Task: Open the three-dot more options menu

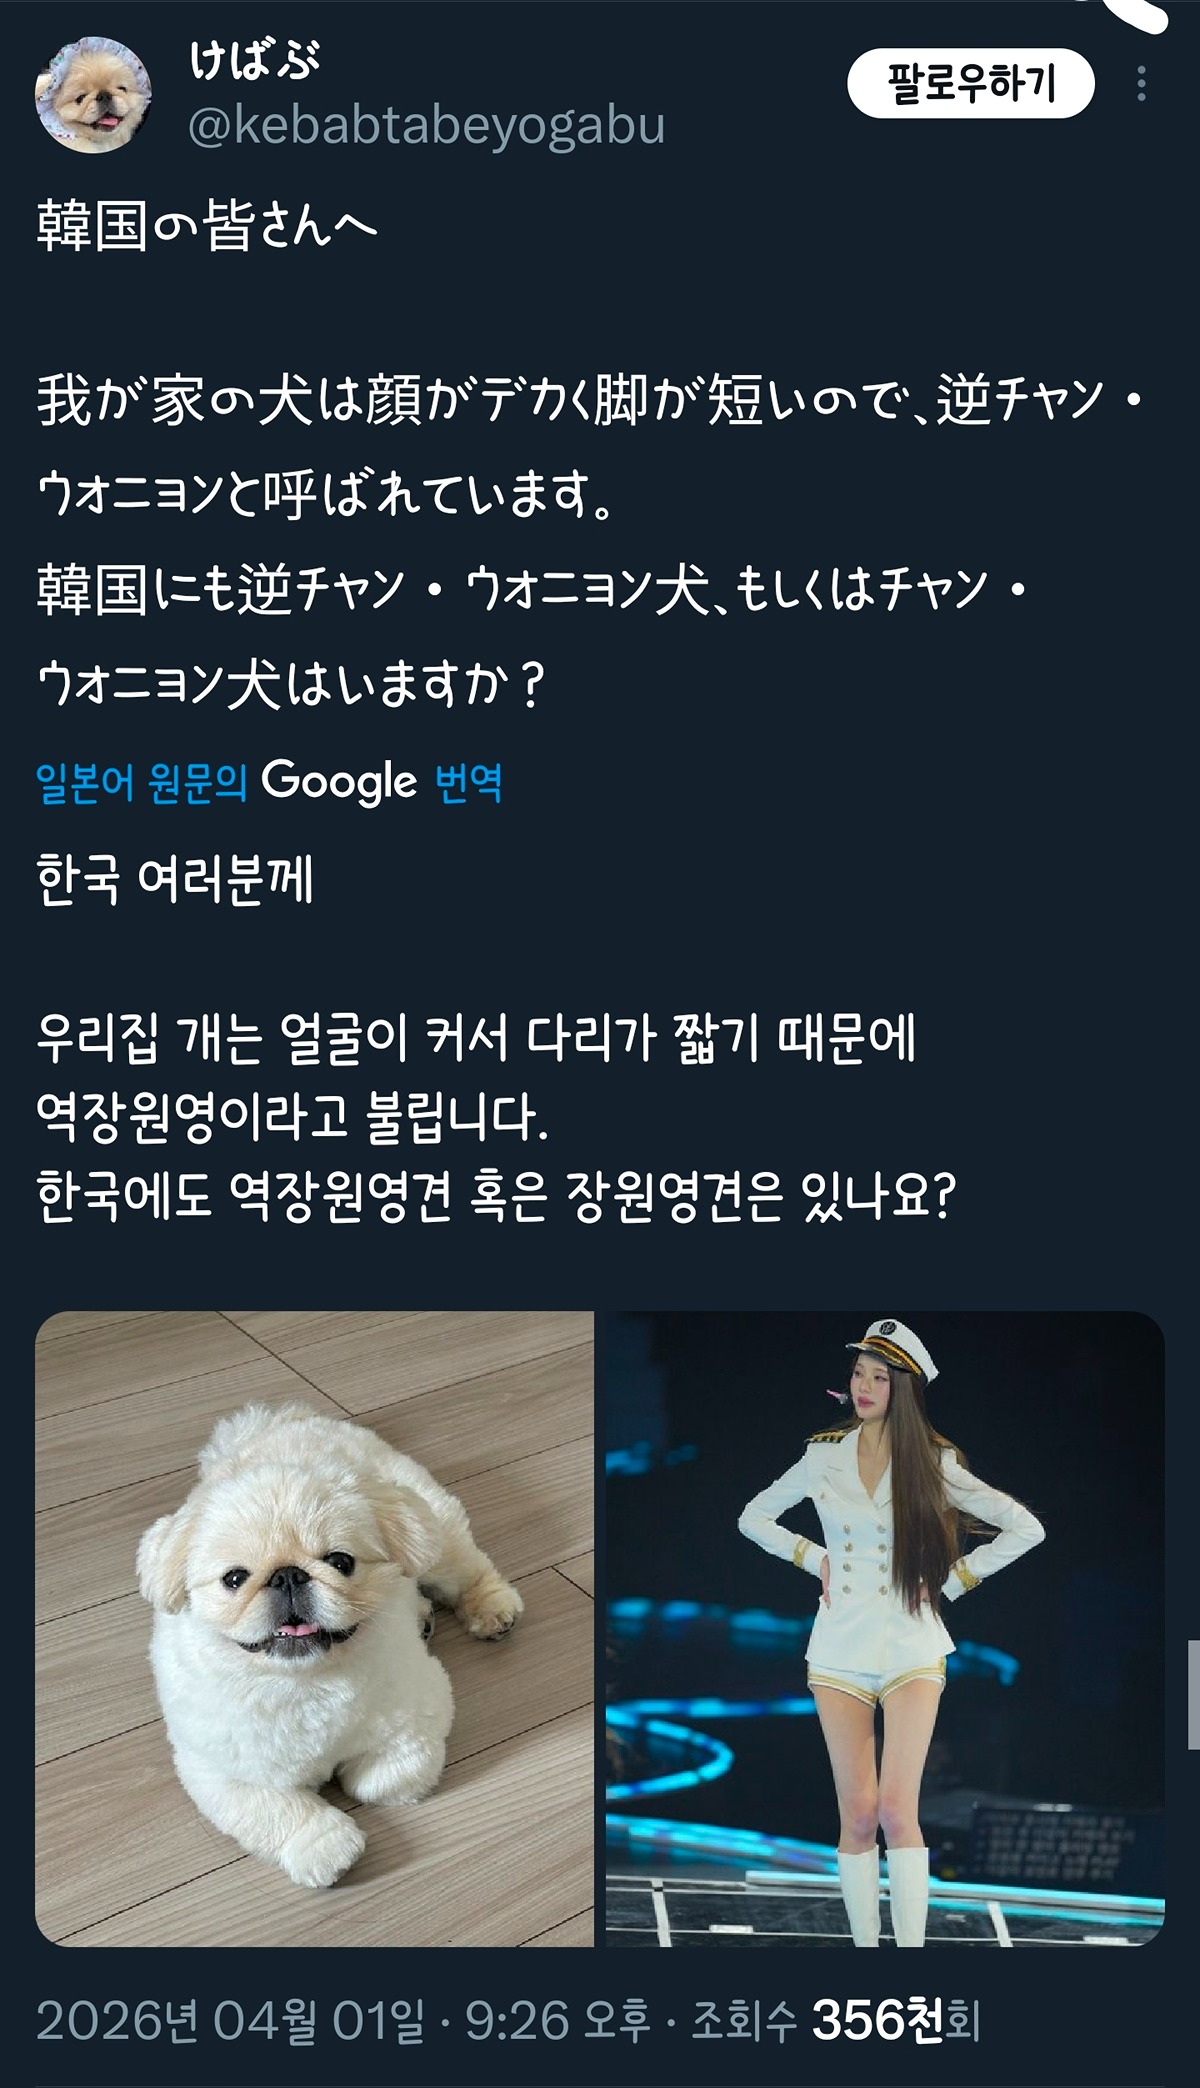Action: [1141, 84]
